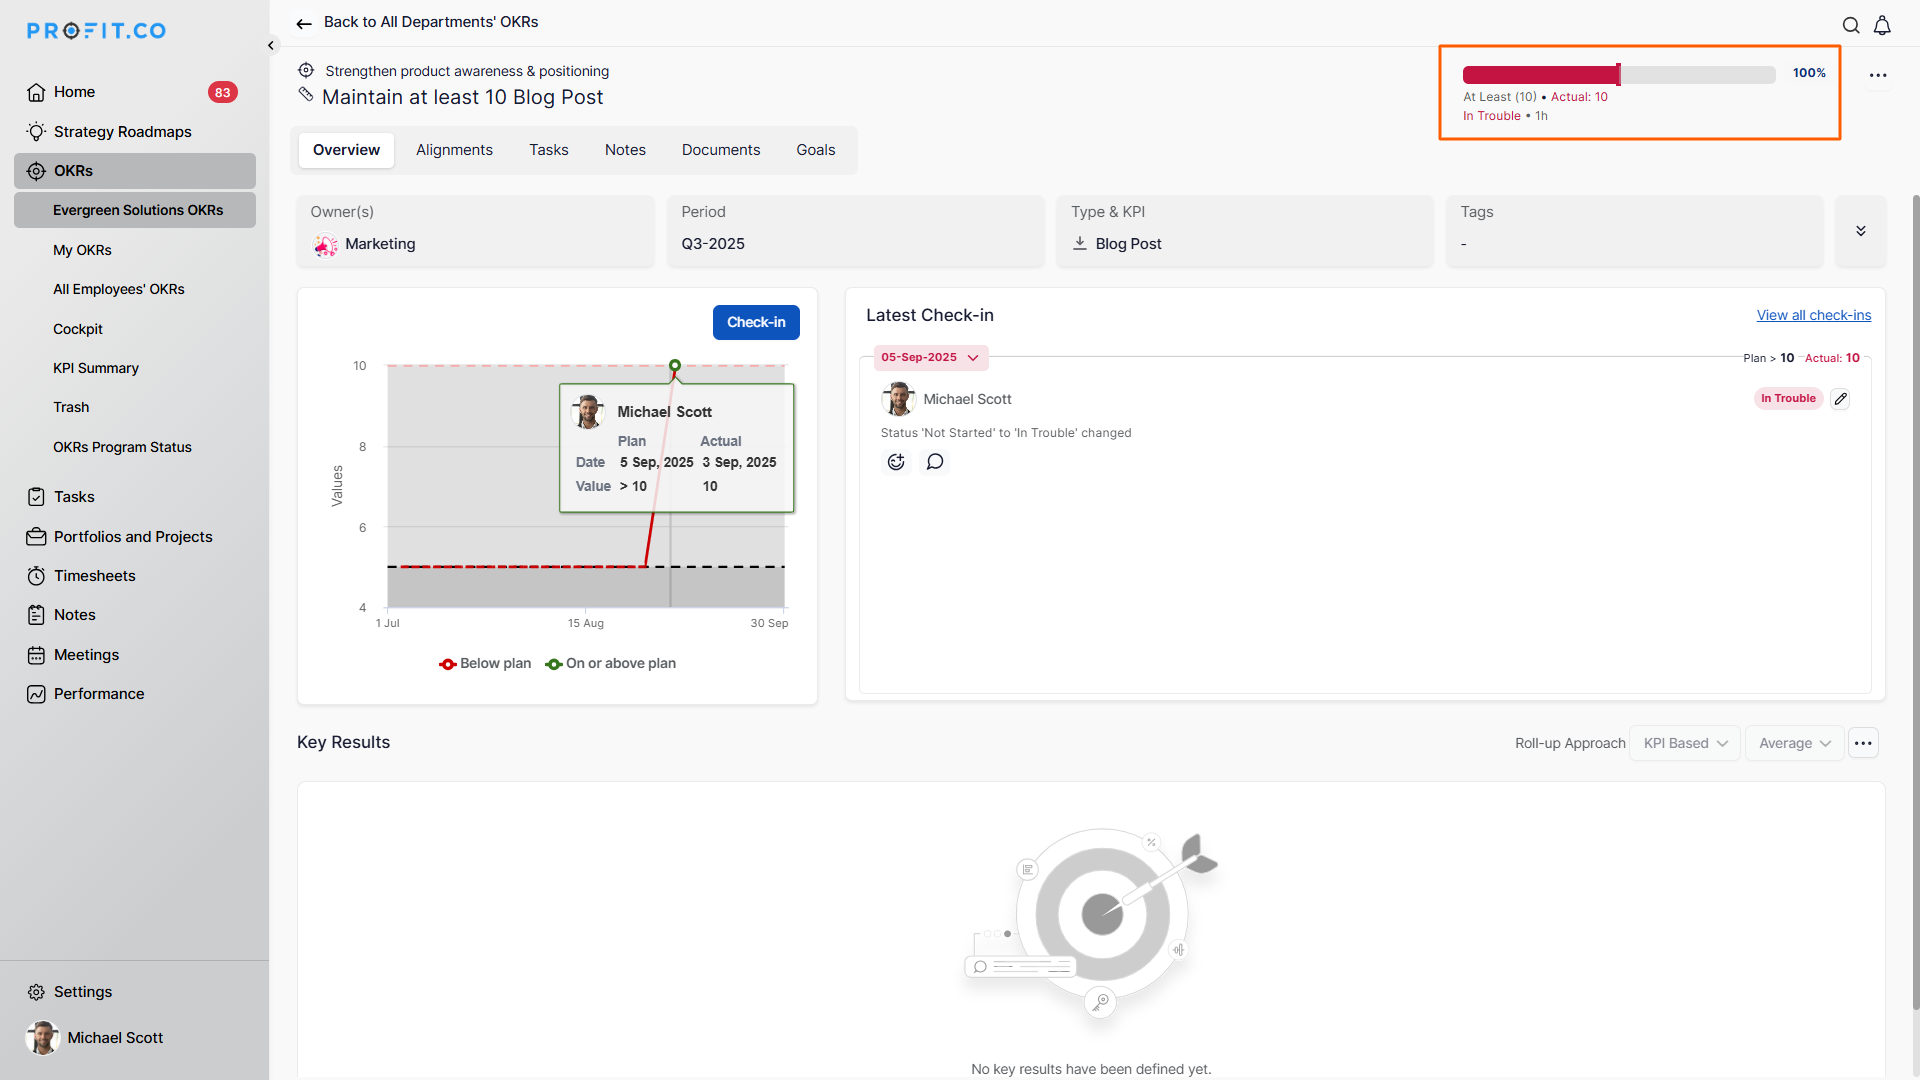Open Key Results three-dot options
This screenshot has width=1920, height=1080.
(x=1863, y=743)
